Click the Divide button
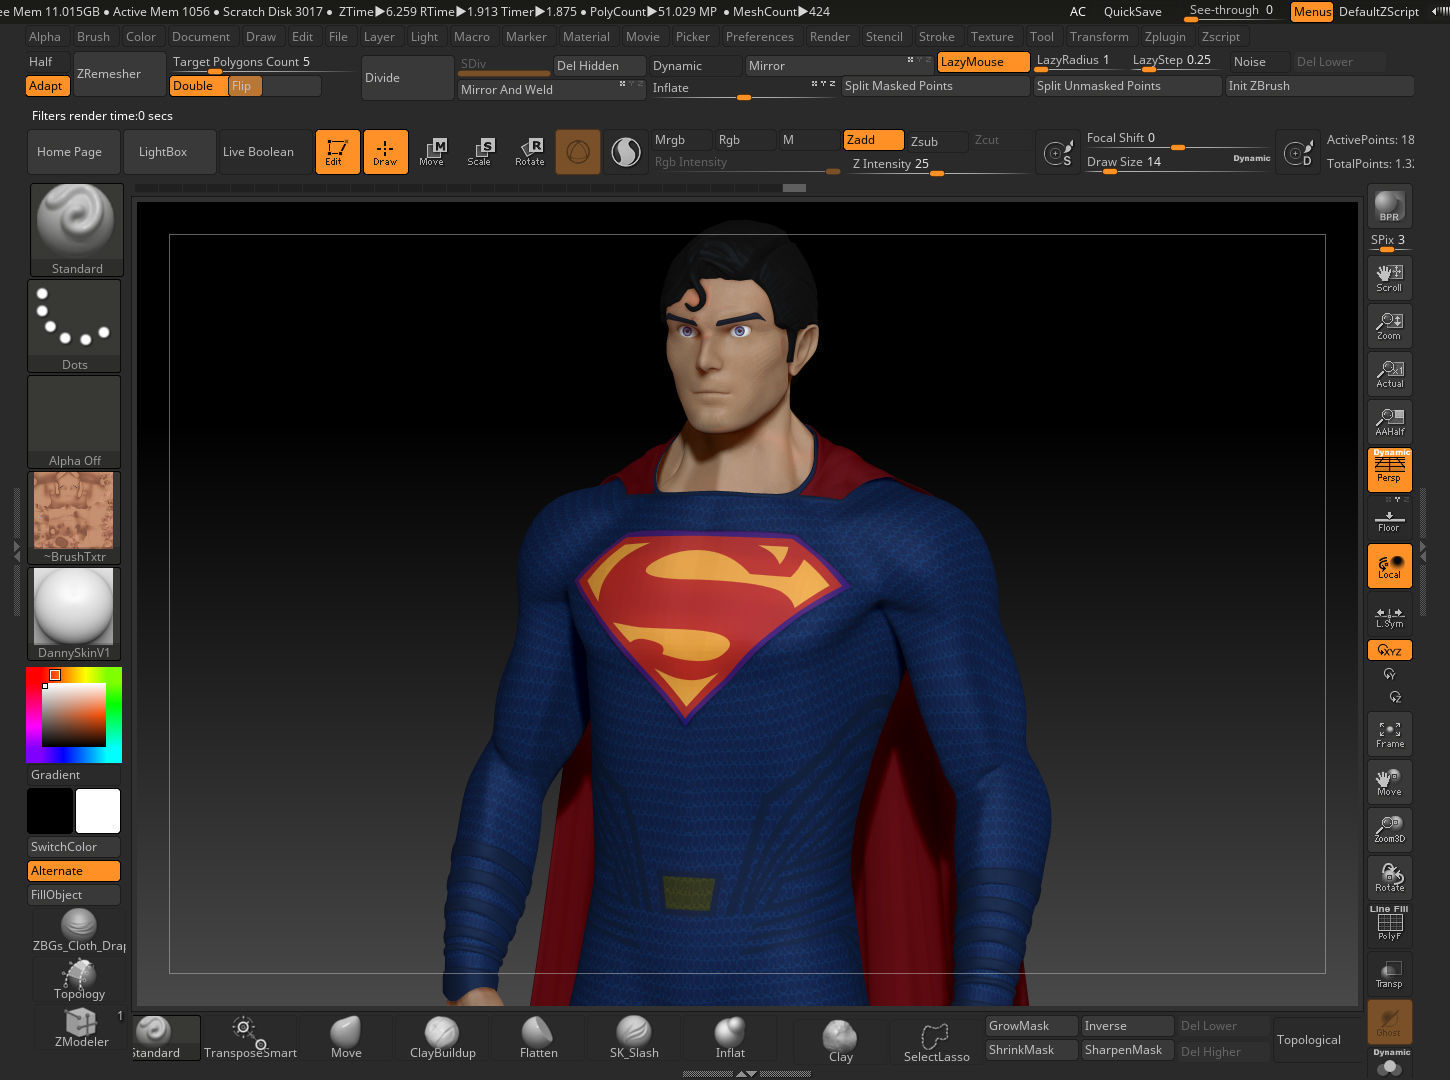 (408, 78)
